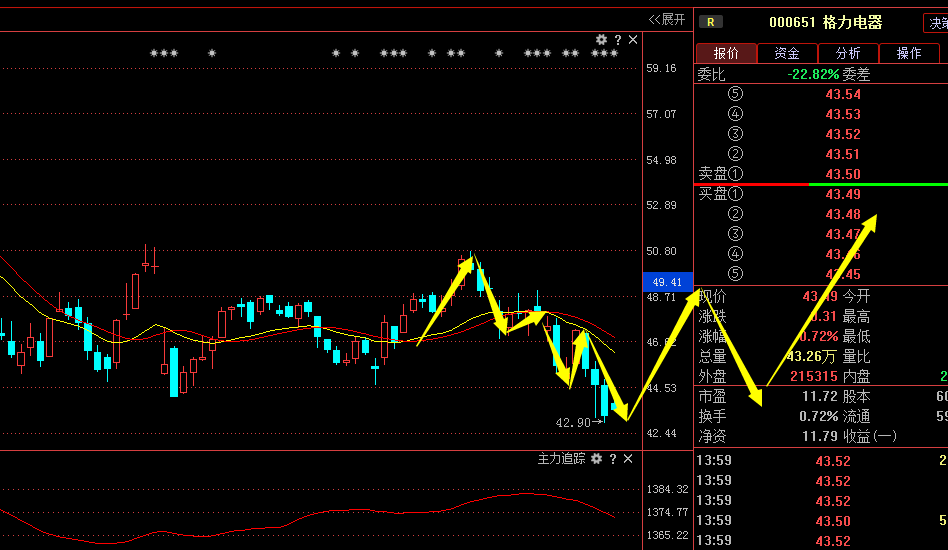The image size is (948, 550).
Task: Select buy level 1 price 43.49
Action: (x=844, y=194)
